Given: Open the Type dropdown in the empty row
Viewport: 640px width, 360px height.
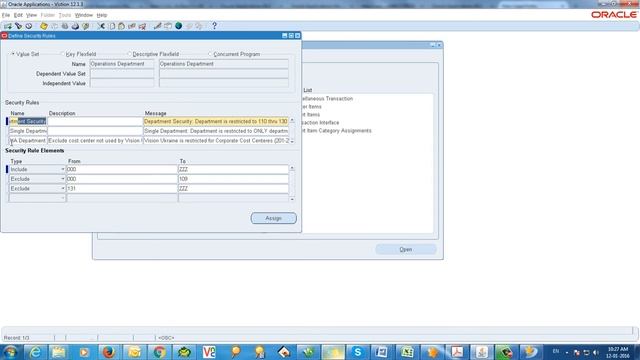Looking at the screenshot, I should 63,198.
